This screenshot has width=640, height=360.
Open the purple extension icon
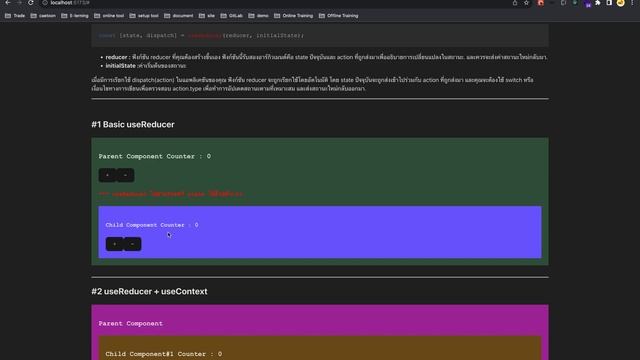coord(587,4)
